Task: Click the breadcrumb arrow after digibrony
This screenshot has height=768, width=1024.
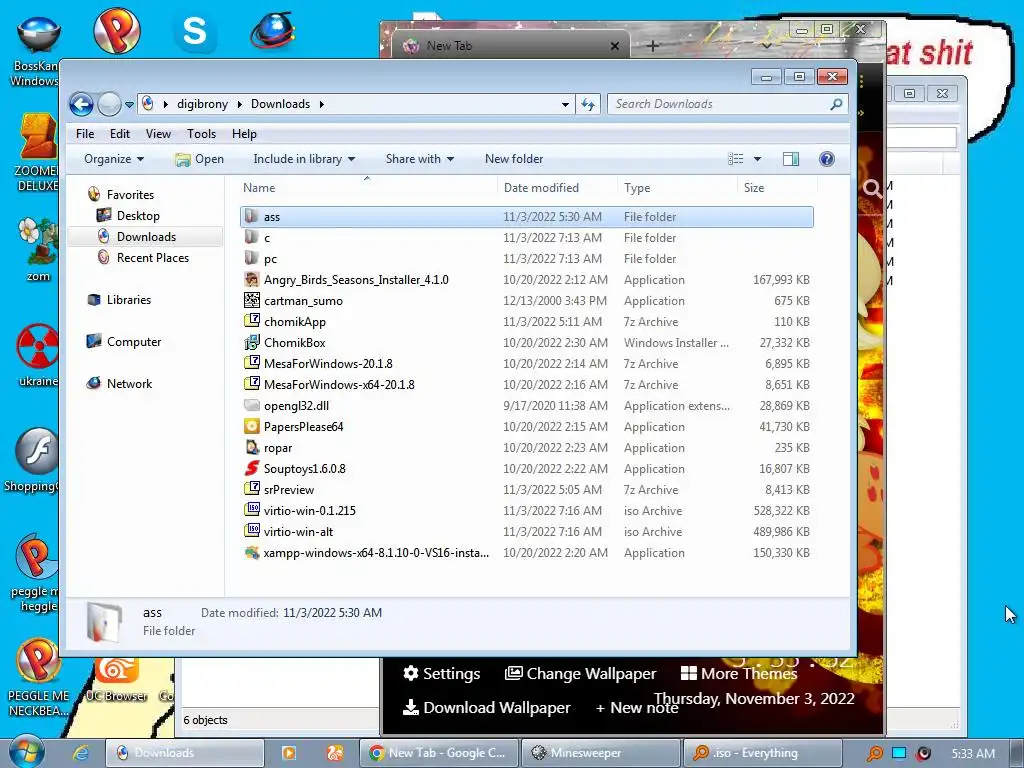Action: pos(239,104)
